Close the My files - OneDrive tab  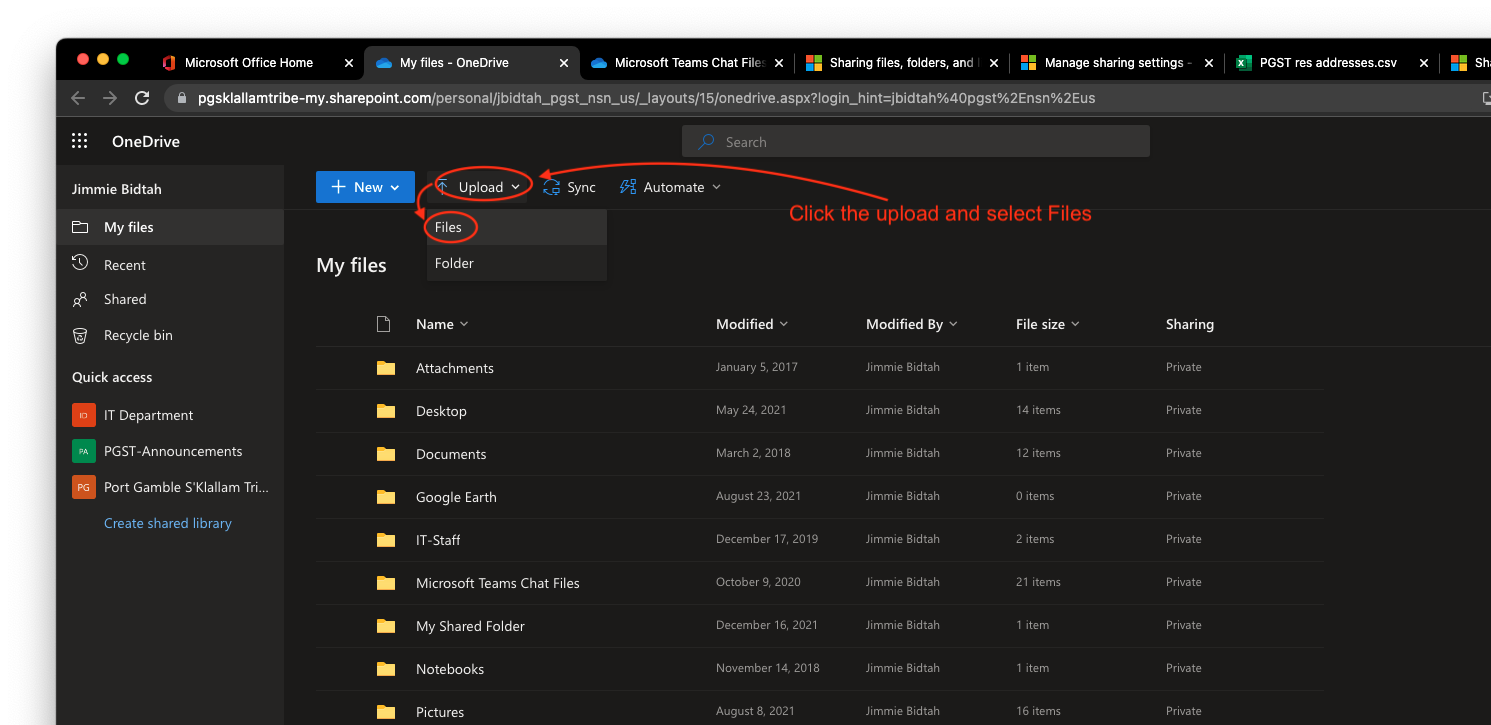564,62
